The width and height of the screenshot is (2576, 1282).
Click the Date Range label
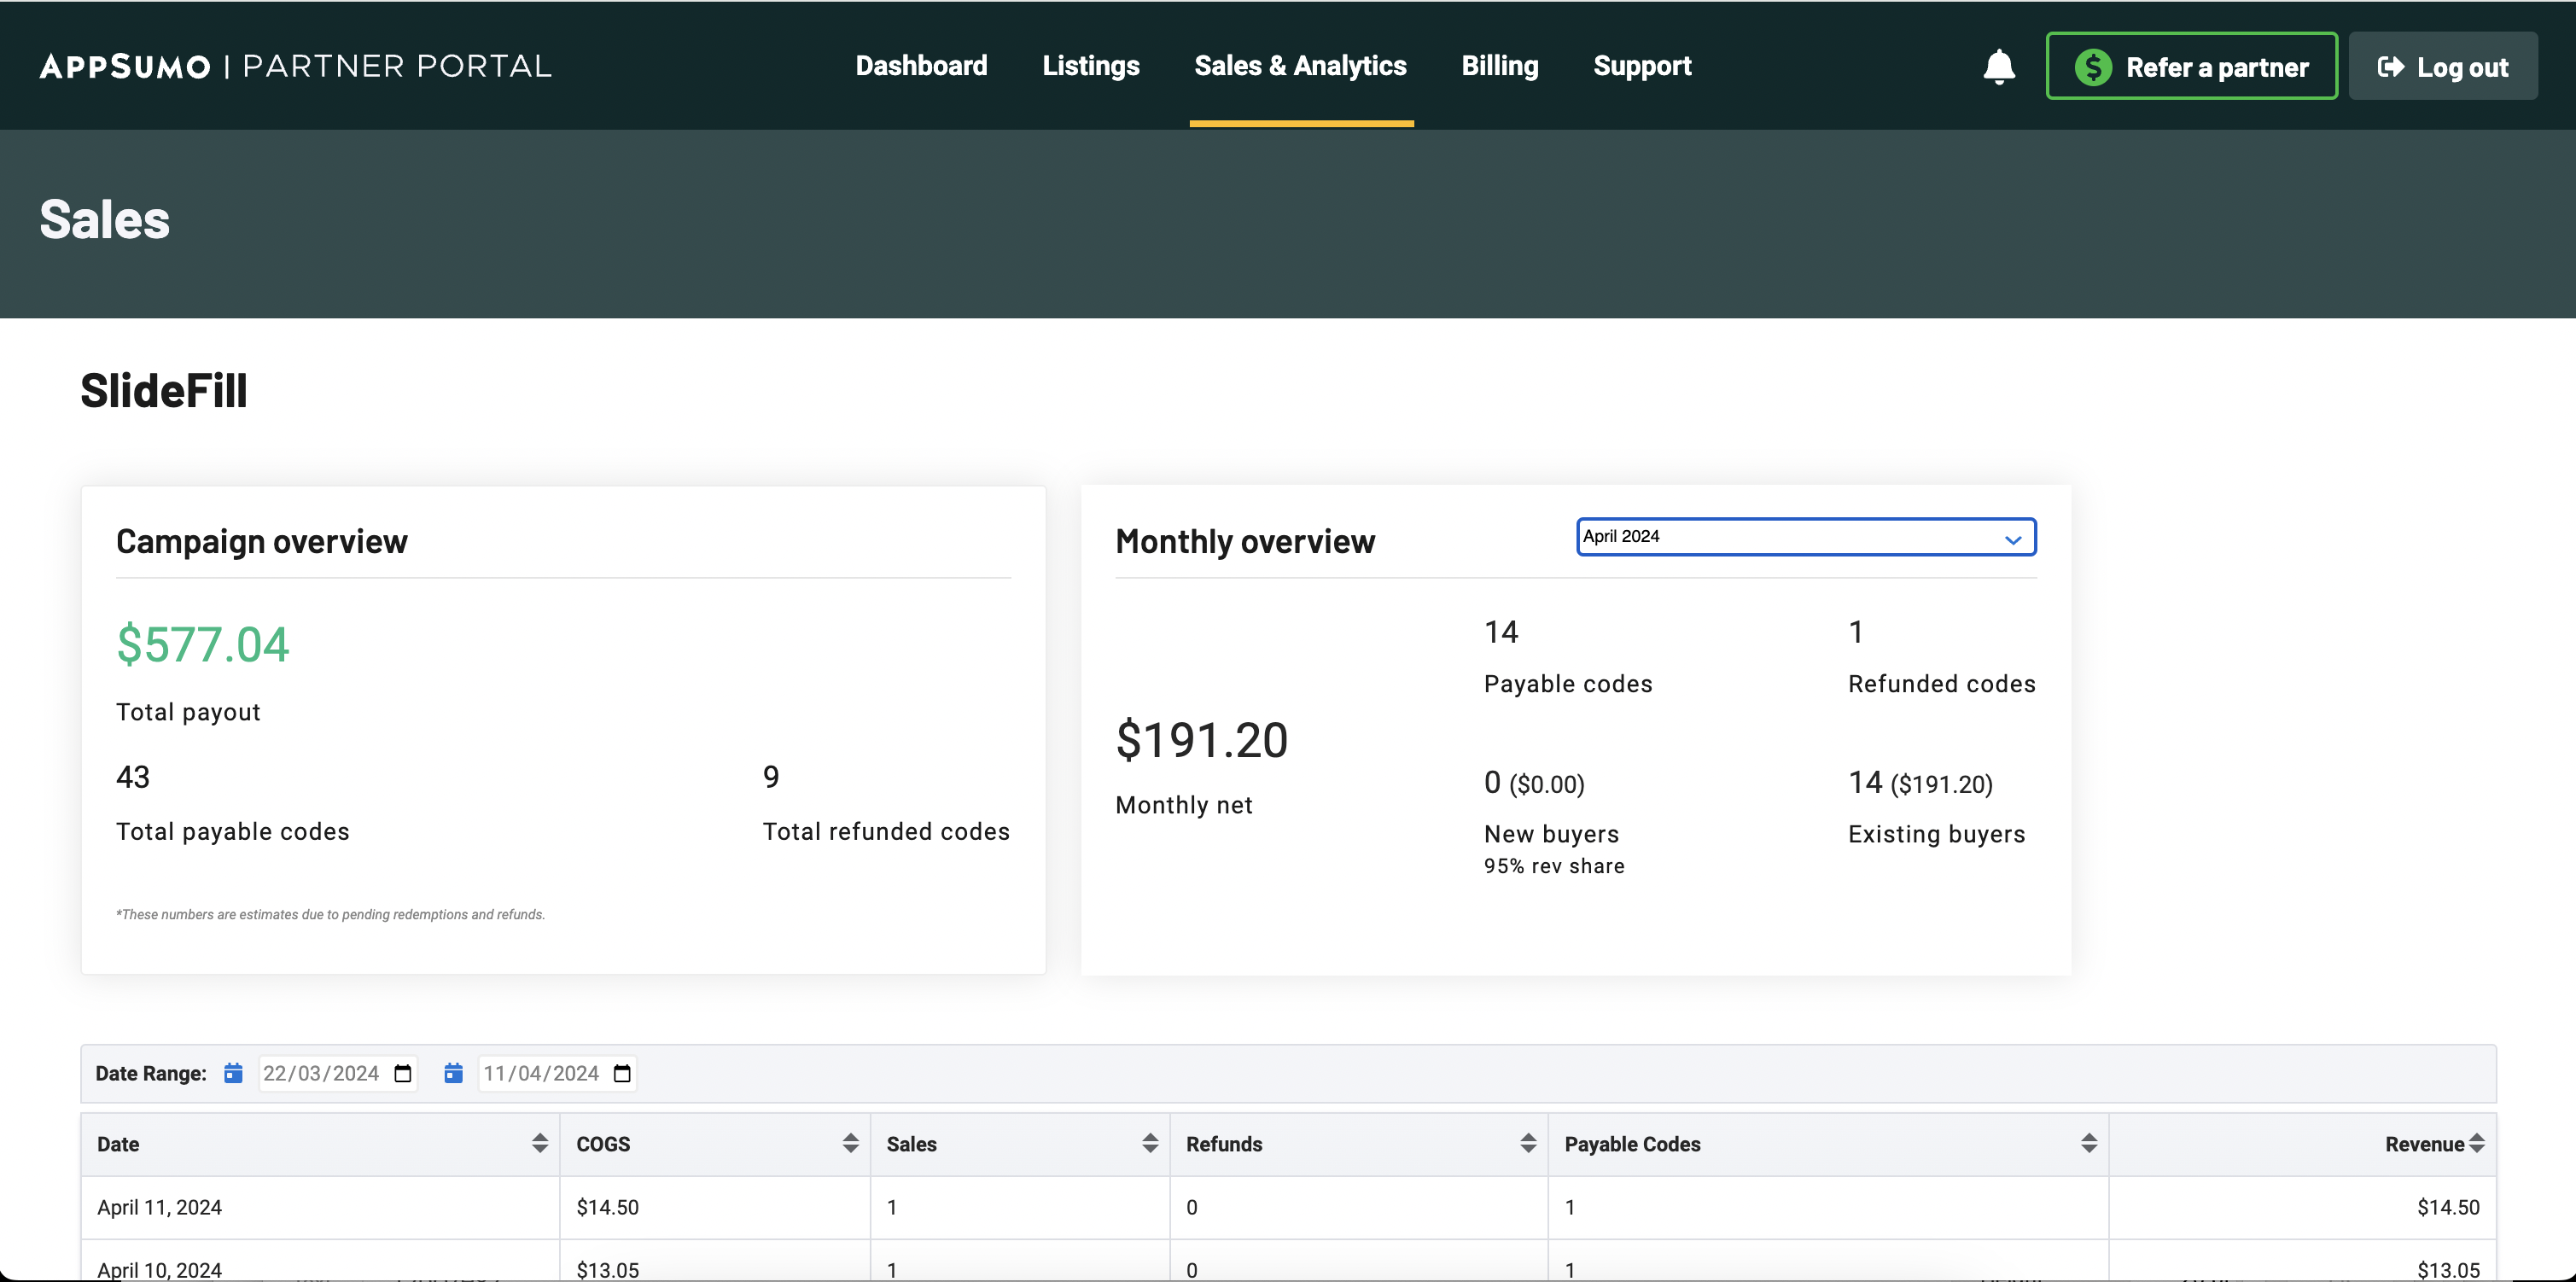coord(151,1073)
